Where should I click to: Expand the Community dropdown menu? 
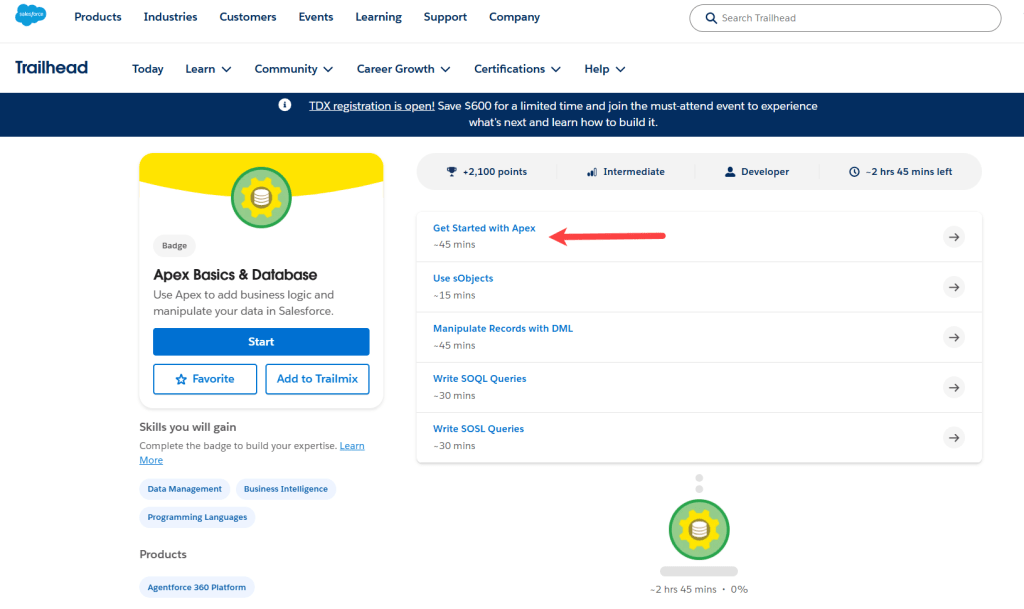(293, 69)
